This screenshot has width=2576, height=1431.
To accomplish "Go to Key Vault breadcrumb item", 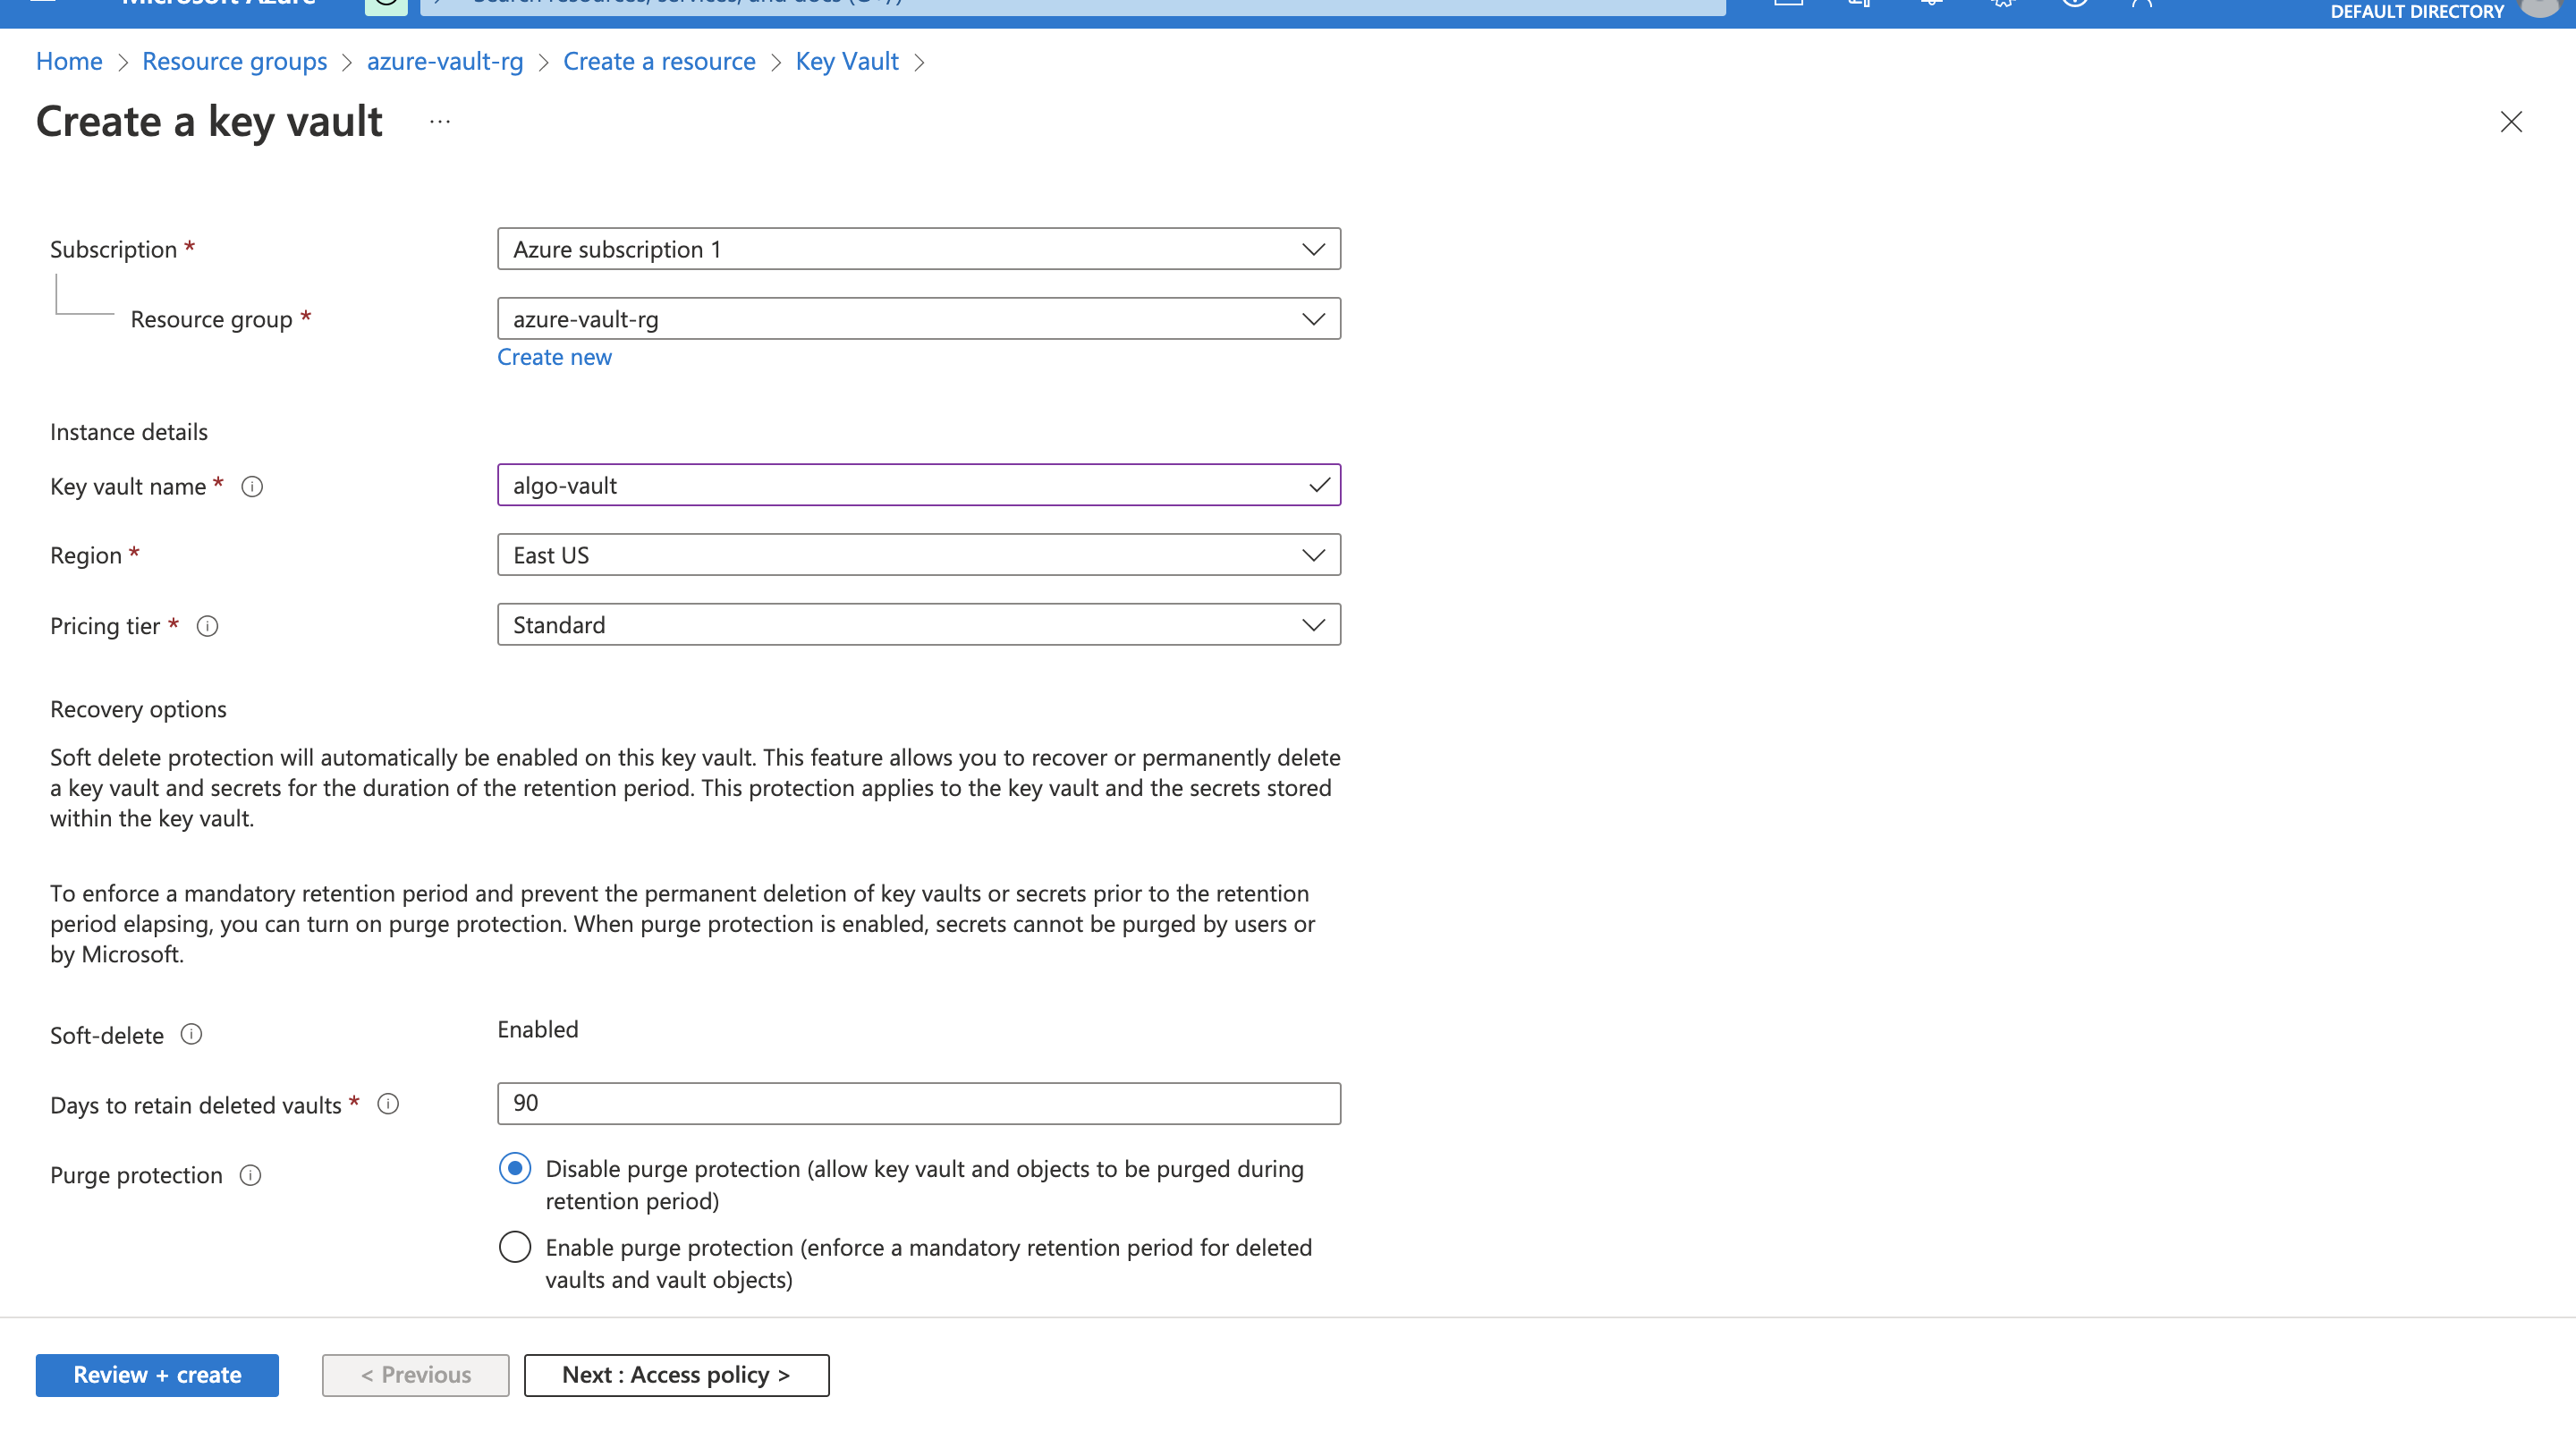I will (846, 61).
